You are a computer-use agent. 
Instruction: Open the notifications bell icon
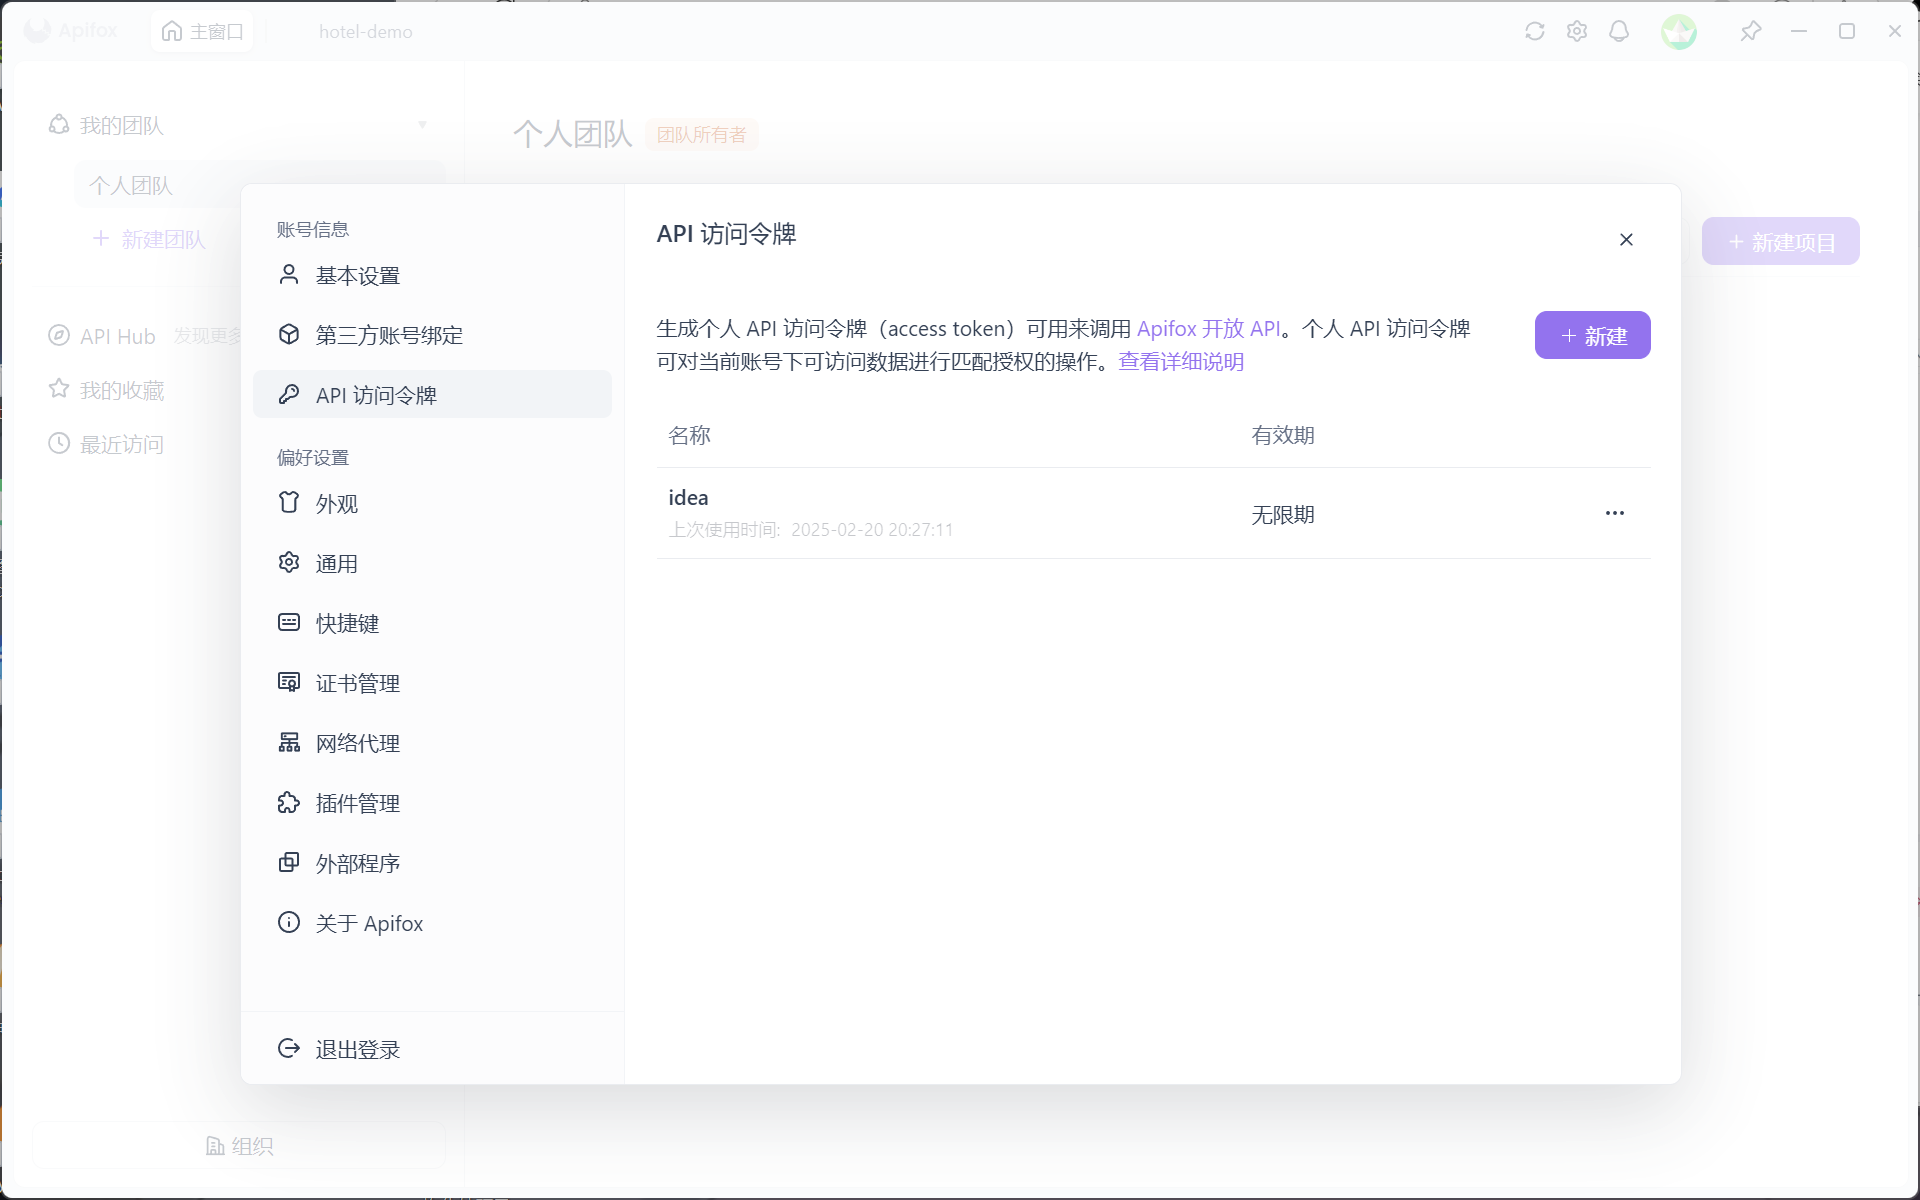coord(1619,31)
